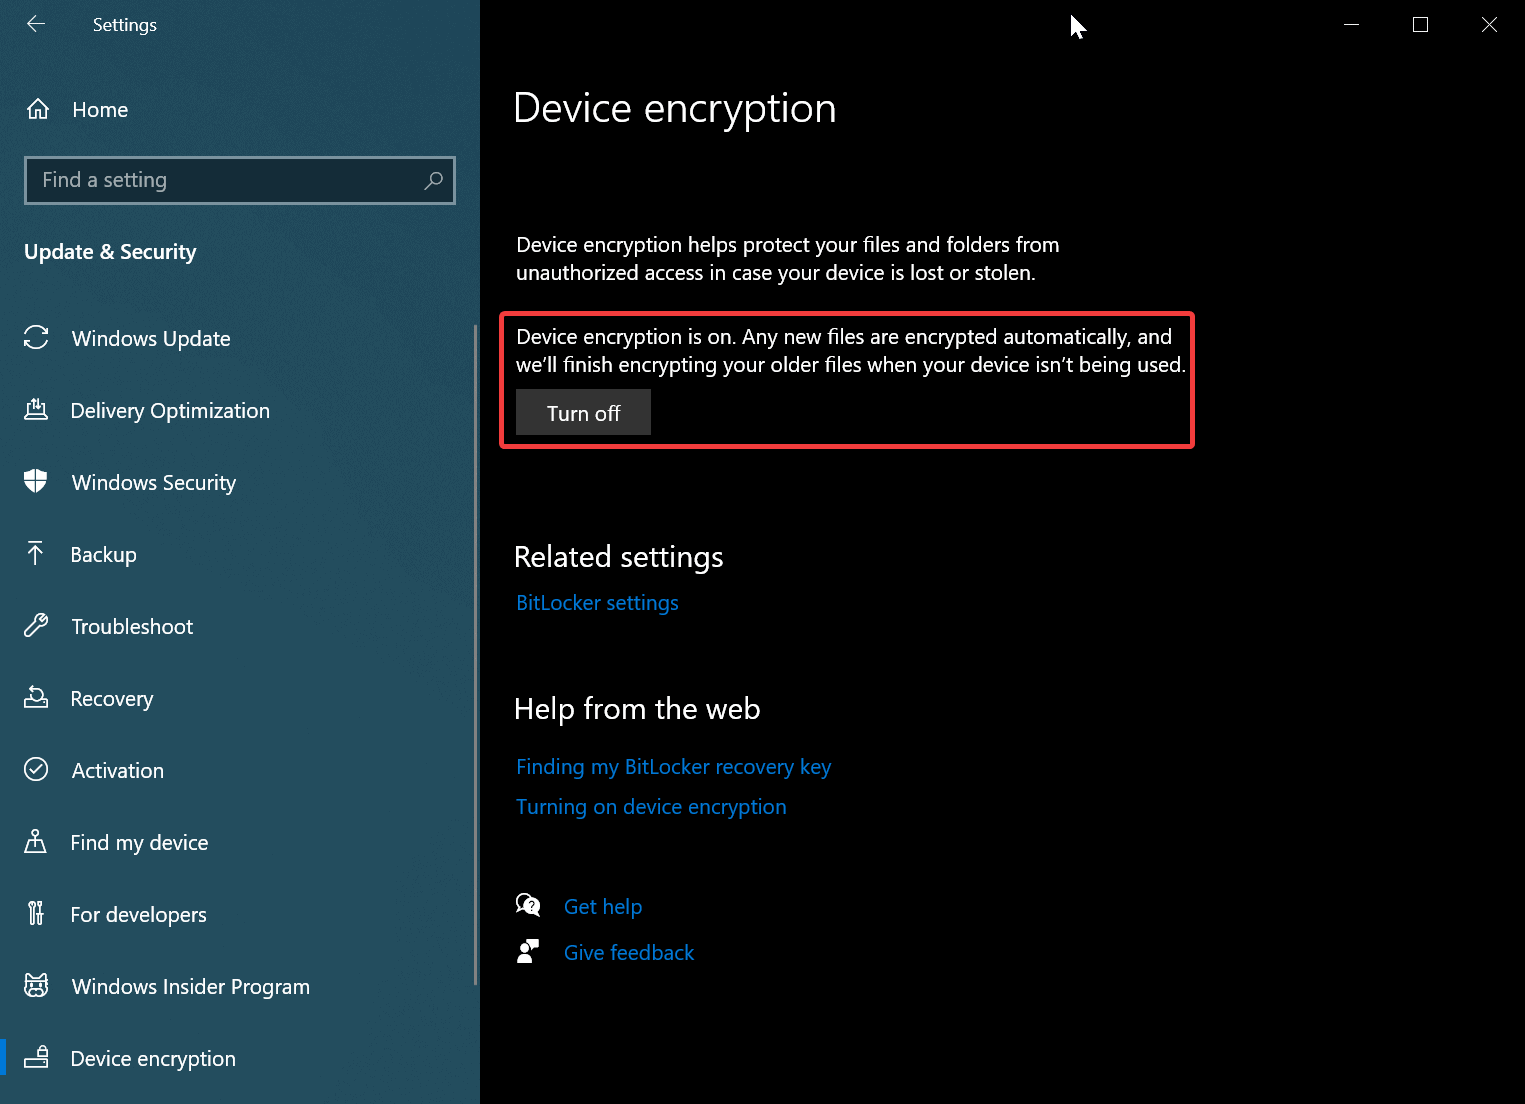The image size is (1525, 1104).
Task: Open BitLocker settings link
Action: pyautogui.click(x=597, y=603)
